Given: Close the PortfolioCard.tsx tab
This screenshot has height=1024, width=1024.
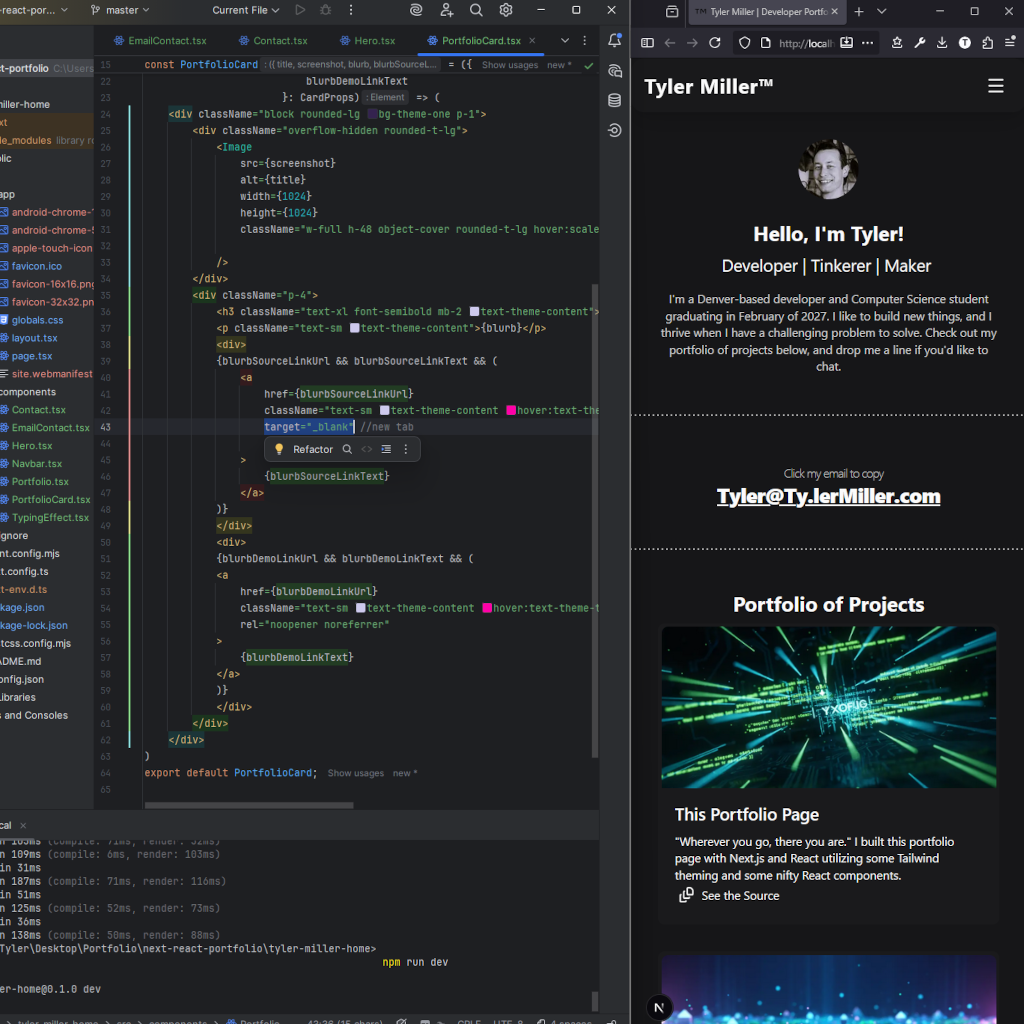Looking at the screenshot, I should pos(532,40).
